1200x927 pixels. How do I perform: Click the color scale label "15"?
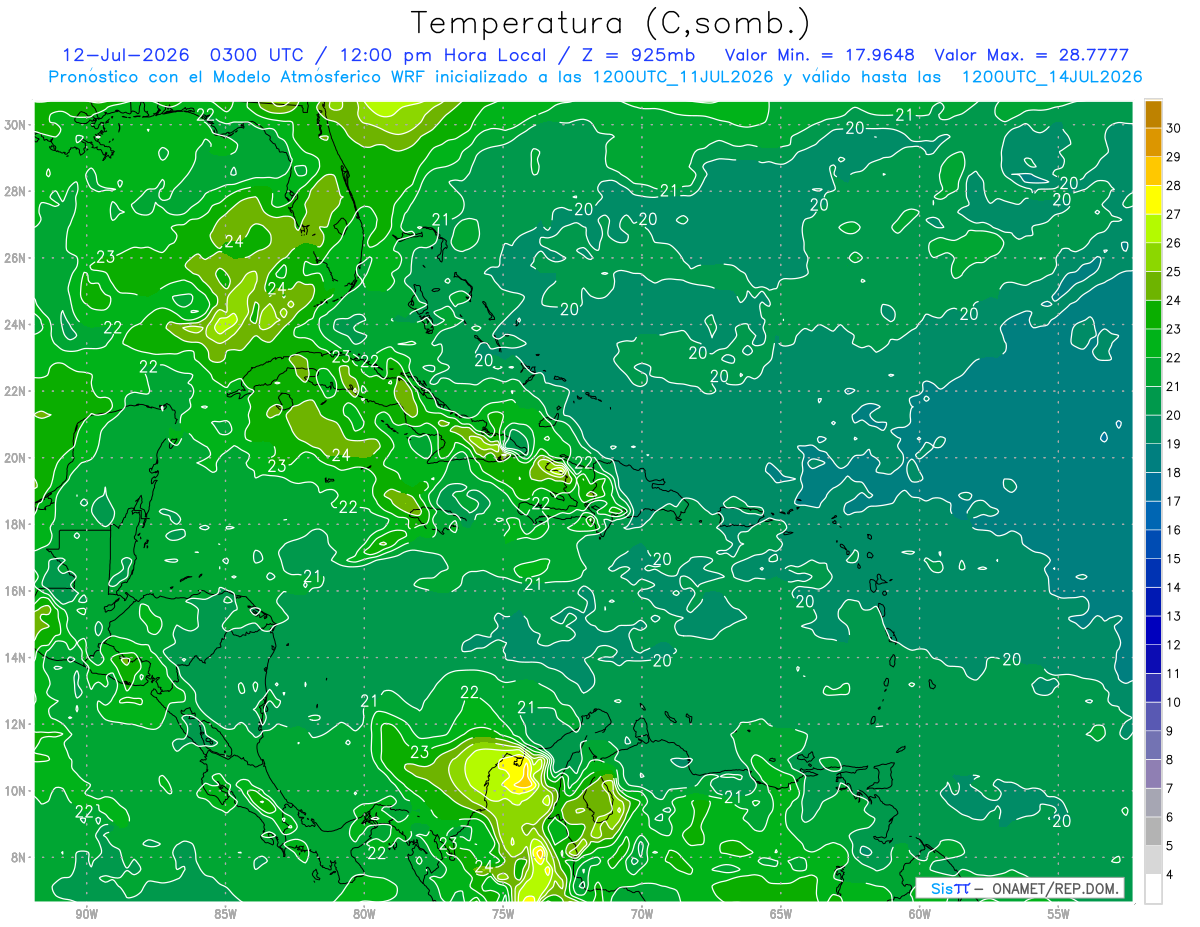point(1173,558)
